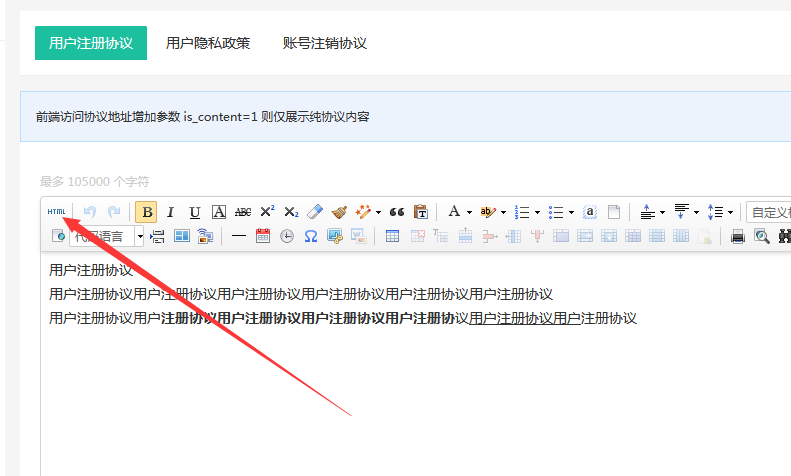Insert an unordered bullet list

tap(556, 212)
